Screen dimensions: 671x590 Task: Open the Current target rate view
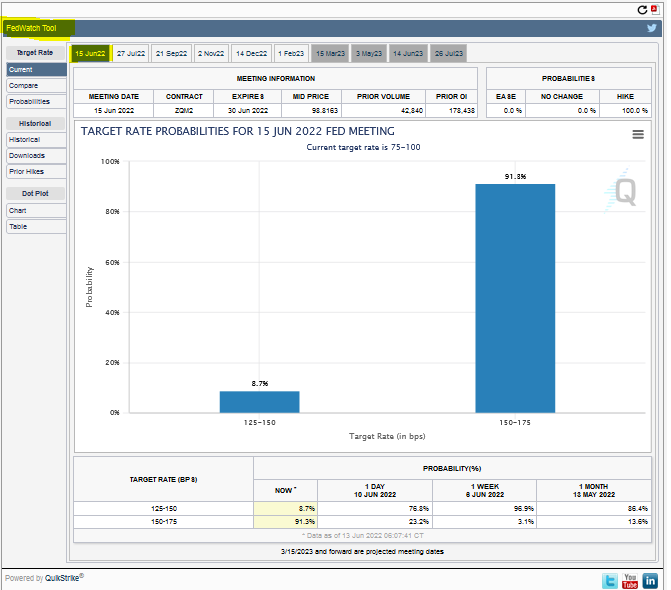pos(36,70)
